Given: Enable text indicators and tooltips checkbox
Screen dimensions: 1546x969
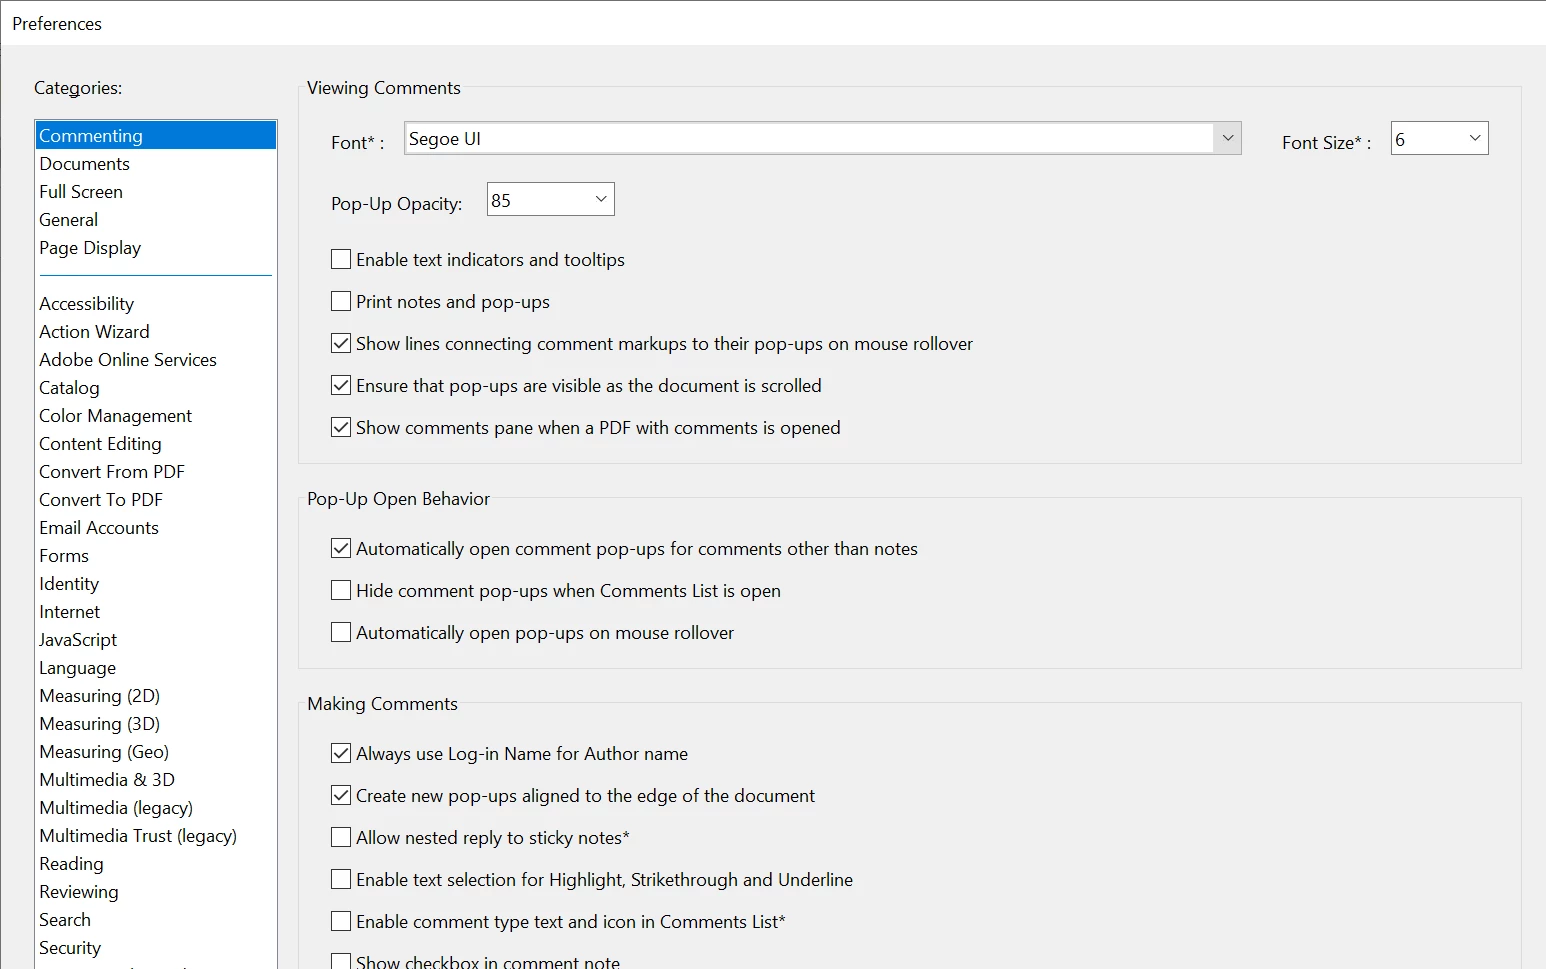Looking at the screenshot, I should click(x=341, y=260).
